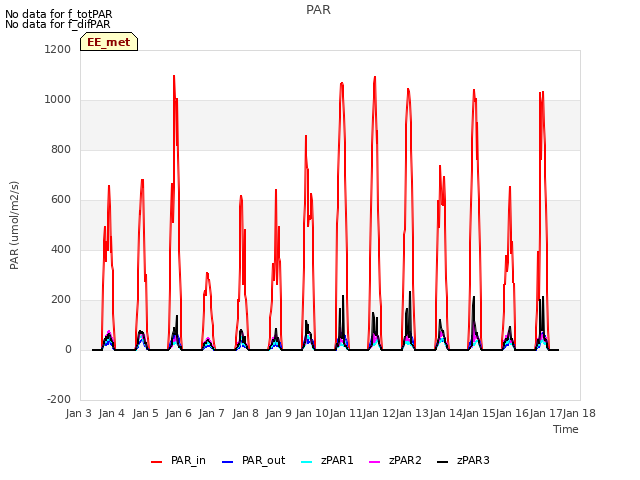
Task: Click the Jan 14 x-axis label
Action: tap(446, 413)
